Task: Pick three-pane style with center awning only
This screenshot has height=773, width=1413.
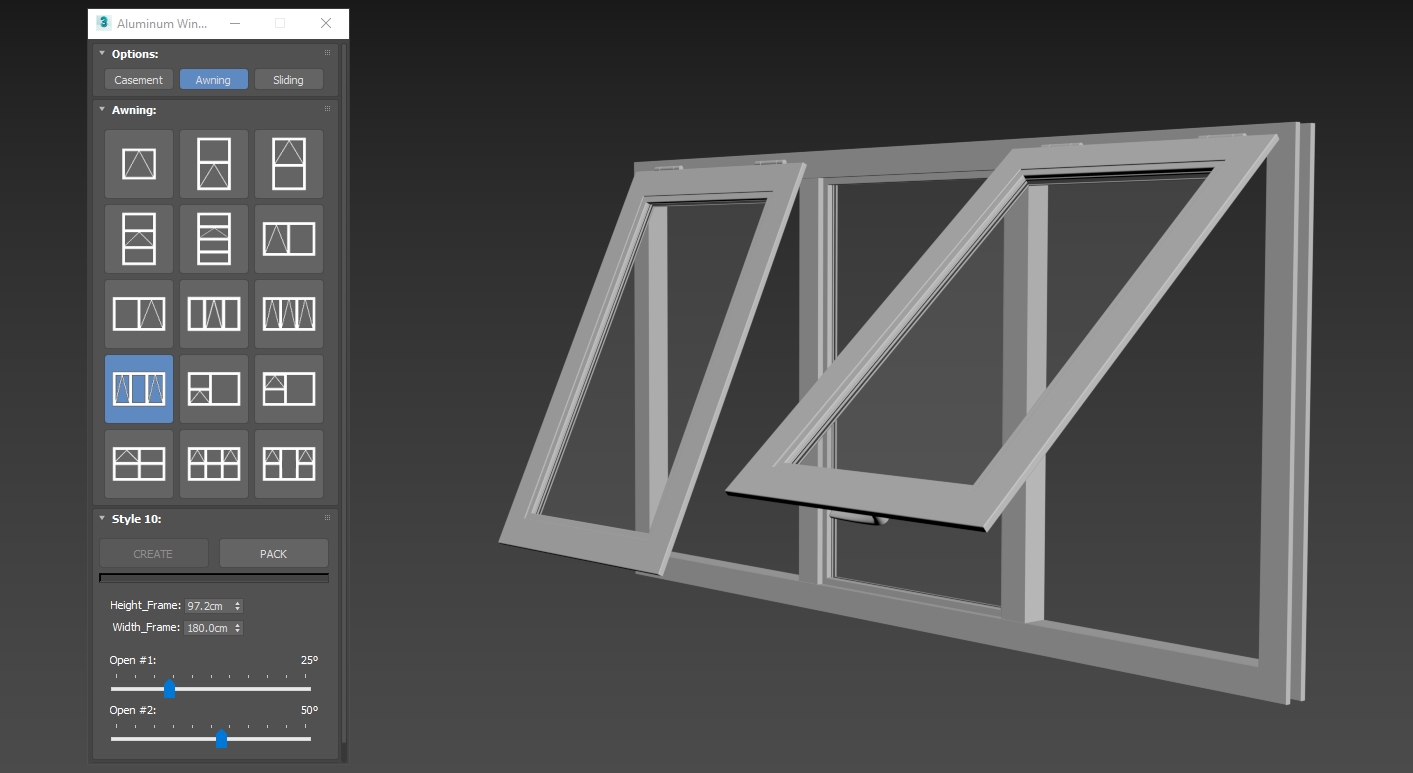Action: click(x=214, y=314)
